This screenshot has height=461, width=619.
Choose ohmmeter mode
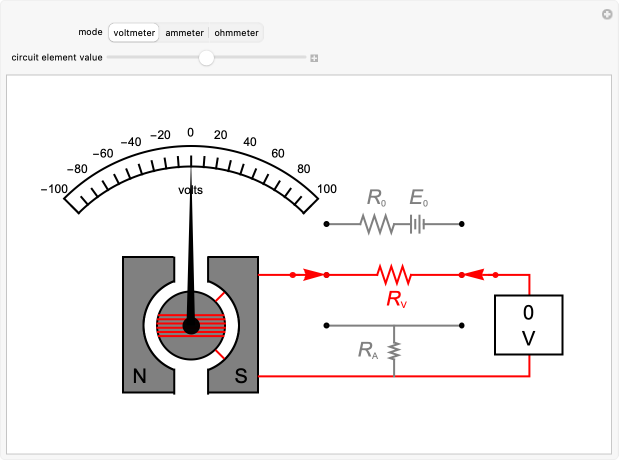pyautogui.click(x=237, y=33)
